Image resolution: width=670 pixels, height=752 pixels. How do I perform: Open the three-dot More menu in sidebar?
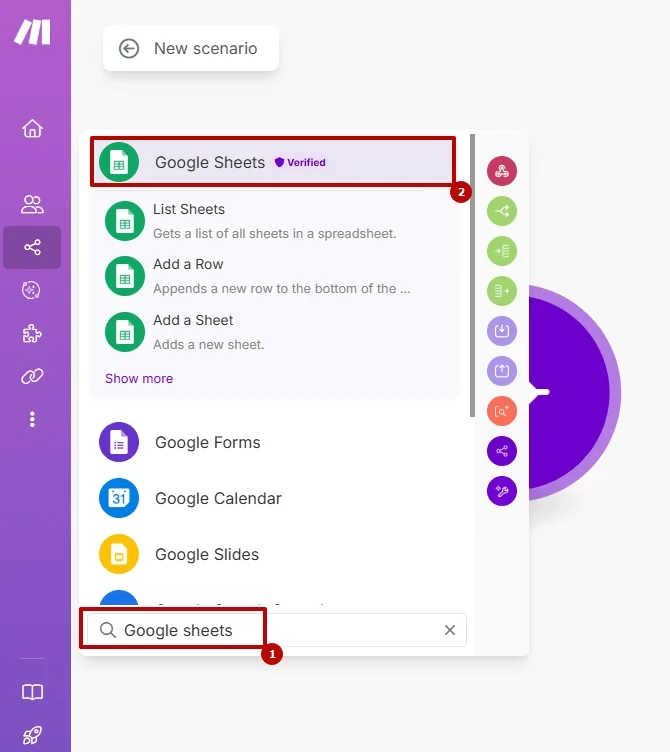[x=32, y=419]
